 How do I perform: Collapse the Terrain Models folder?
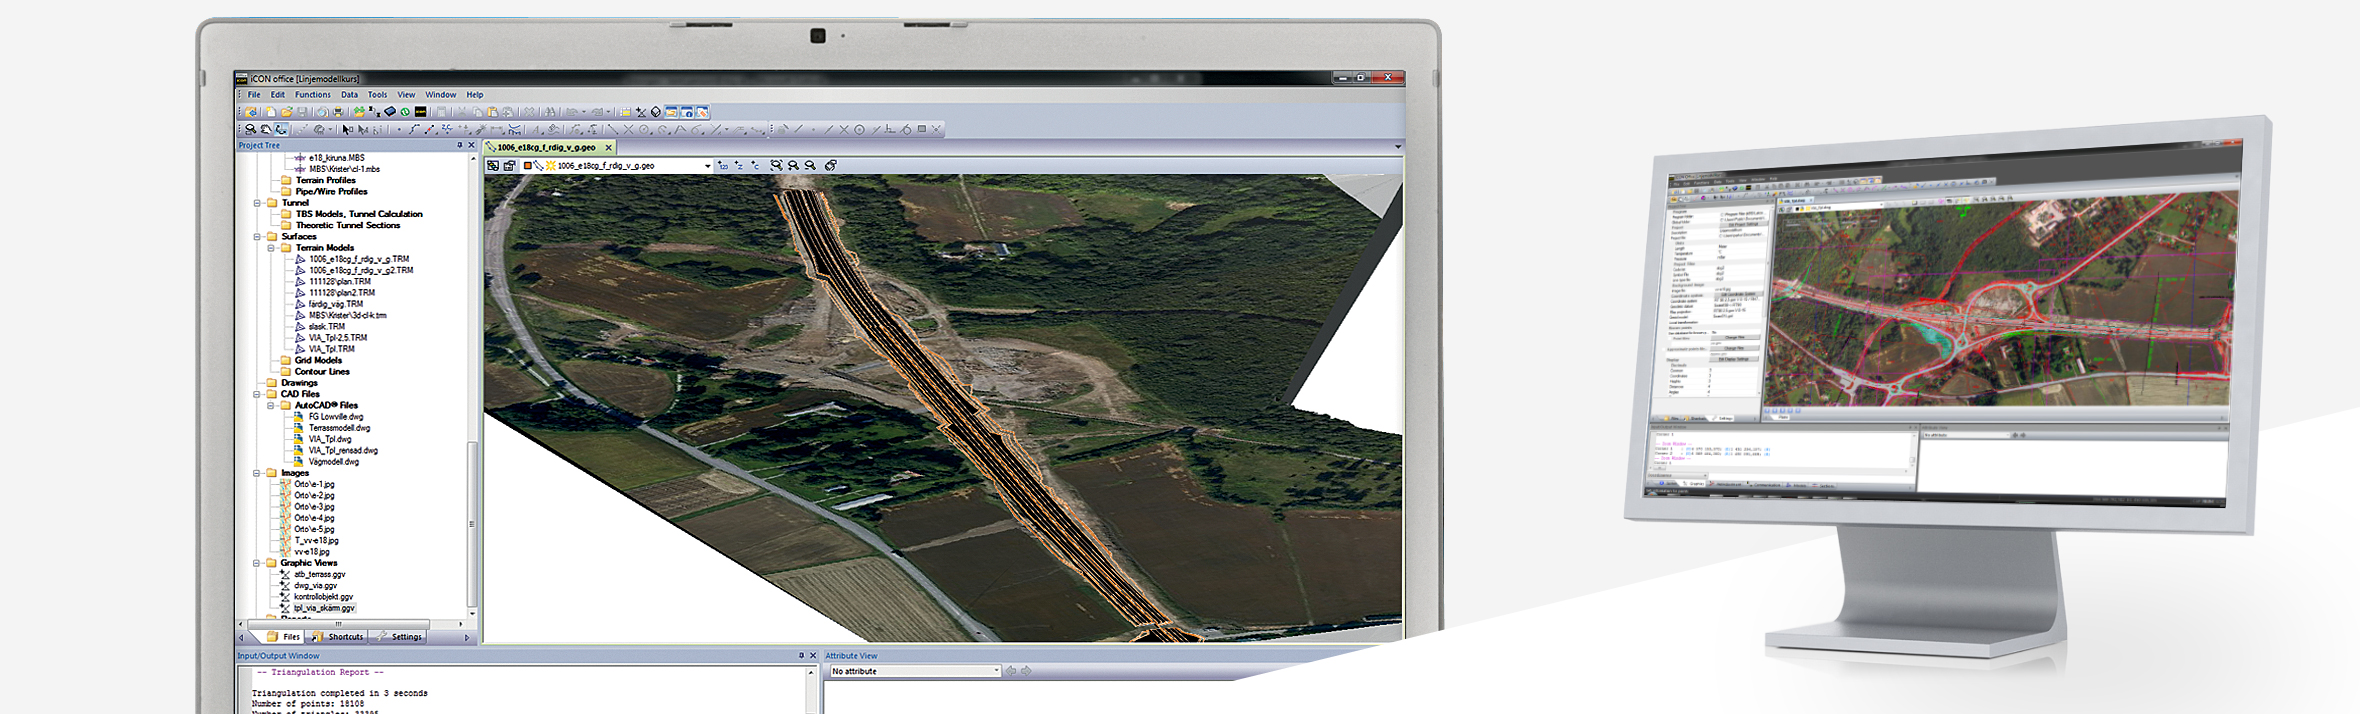coord(271,248)
